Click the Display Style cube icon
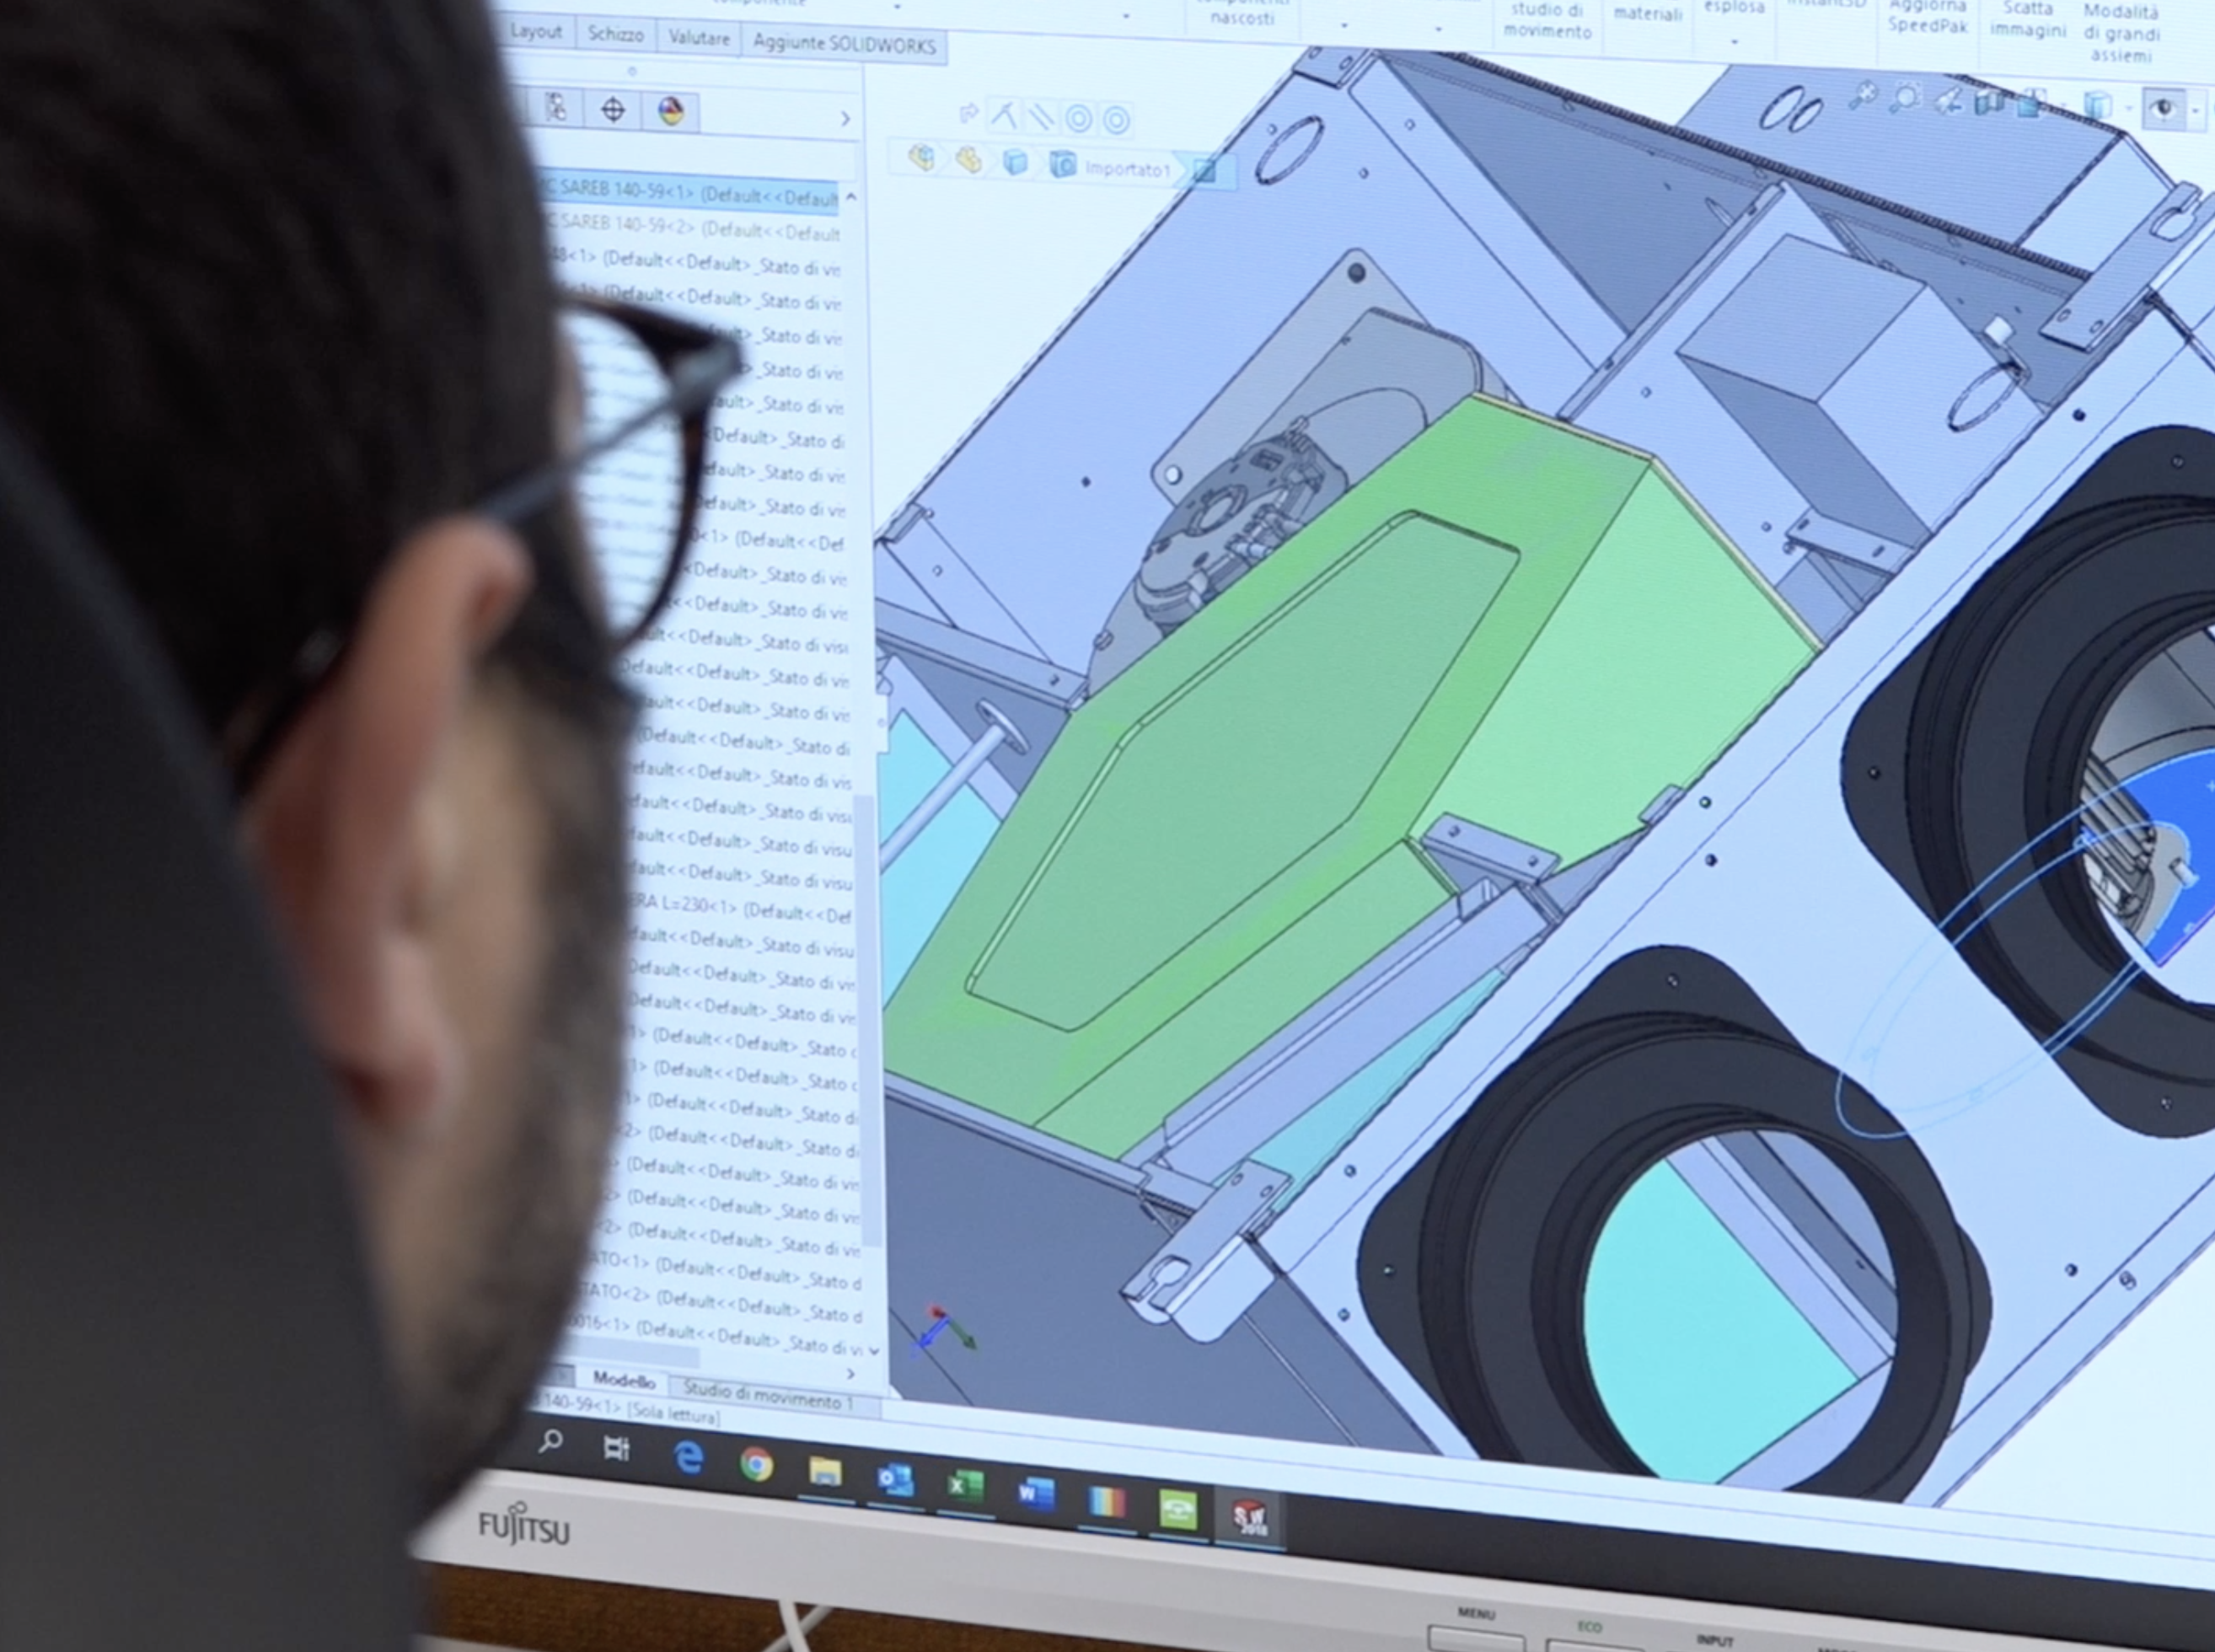 (2097, 105)
